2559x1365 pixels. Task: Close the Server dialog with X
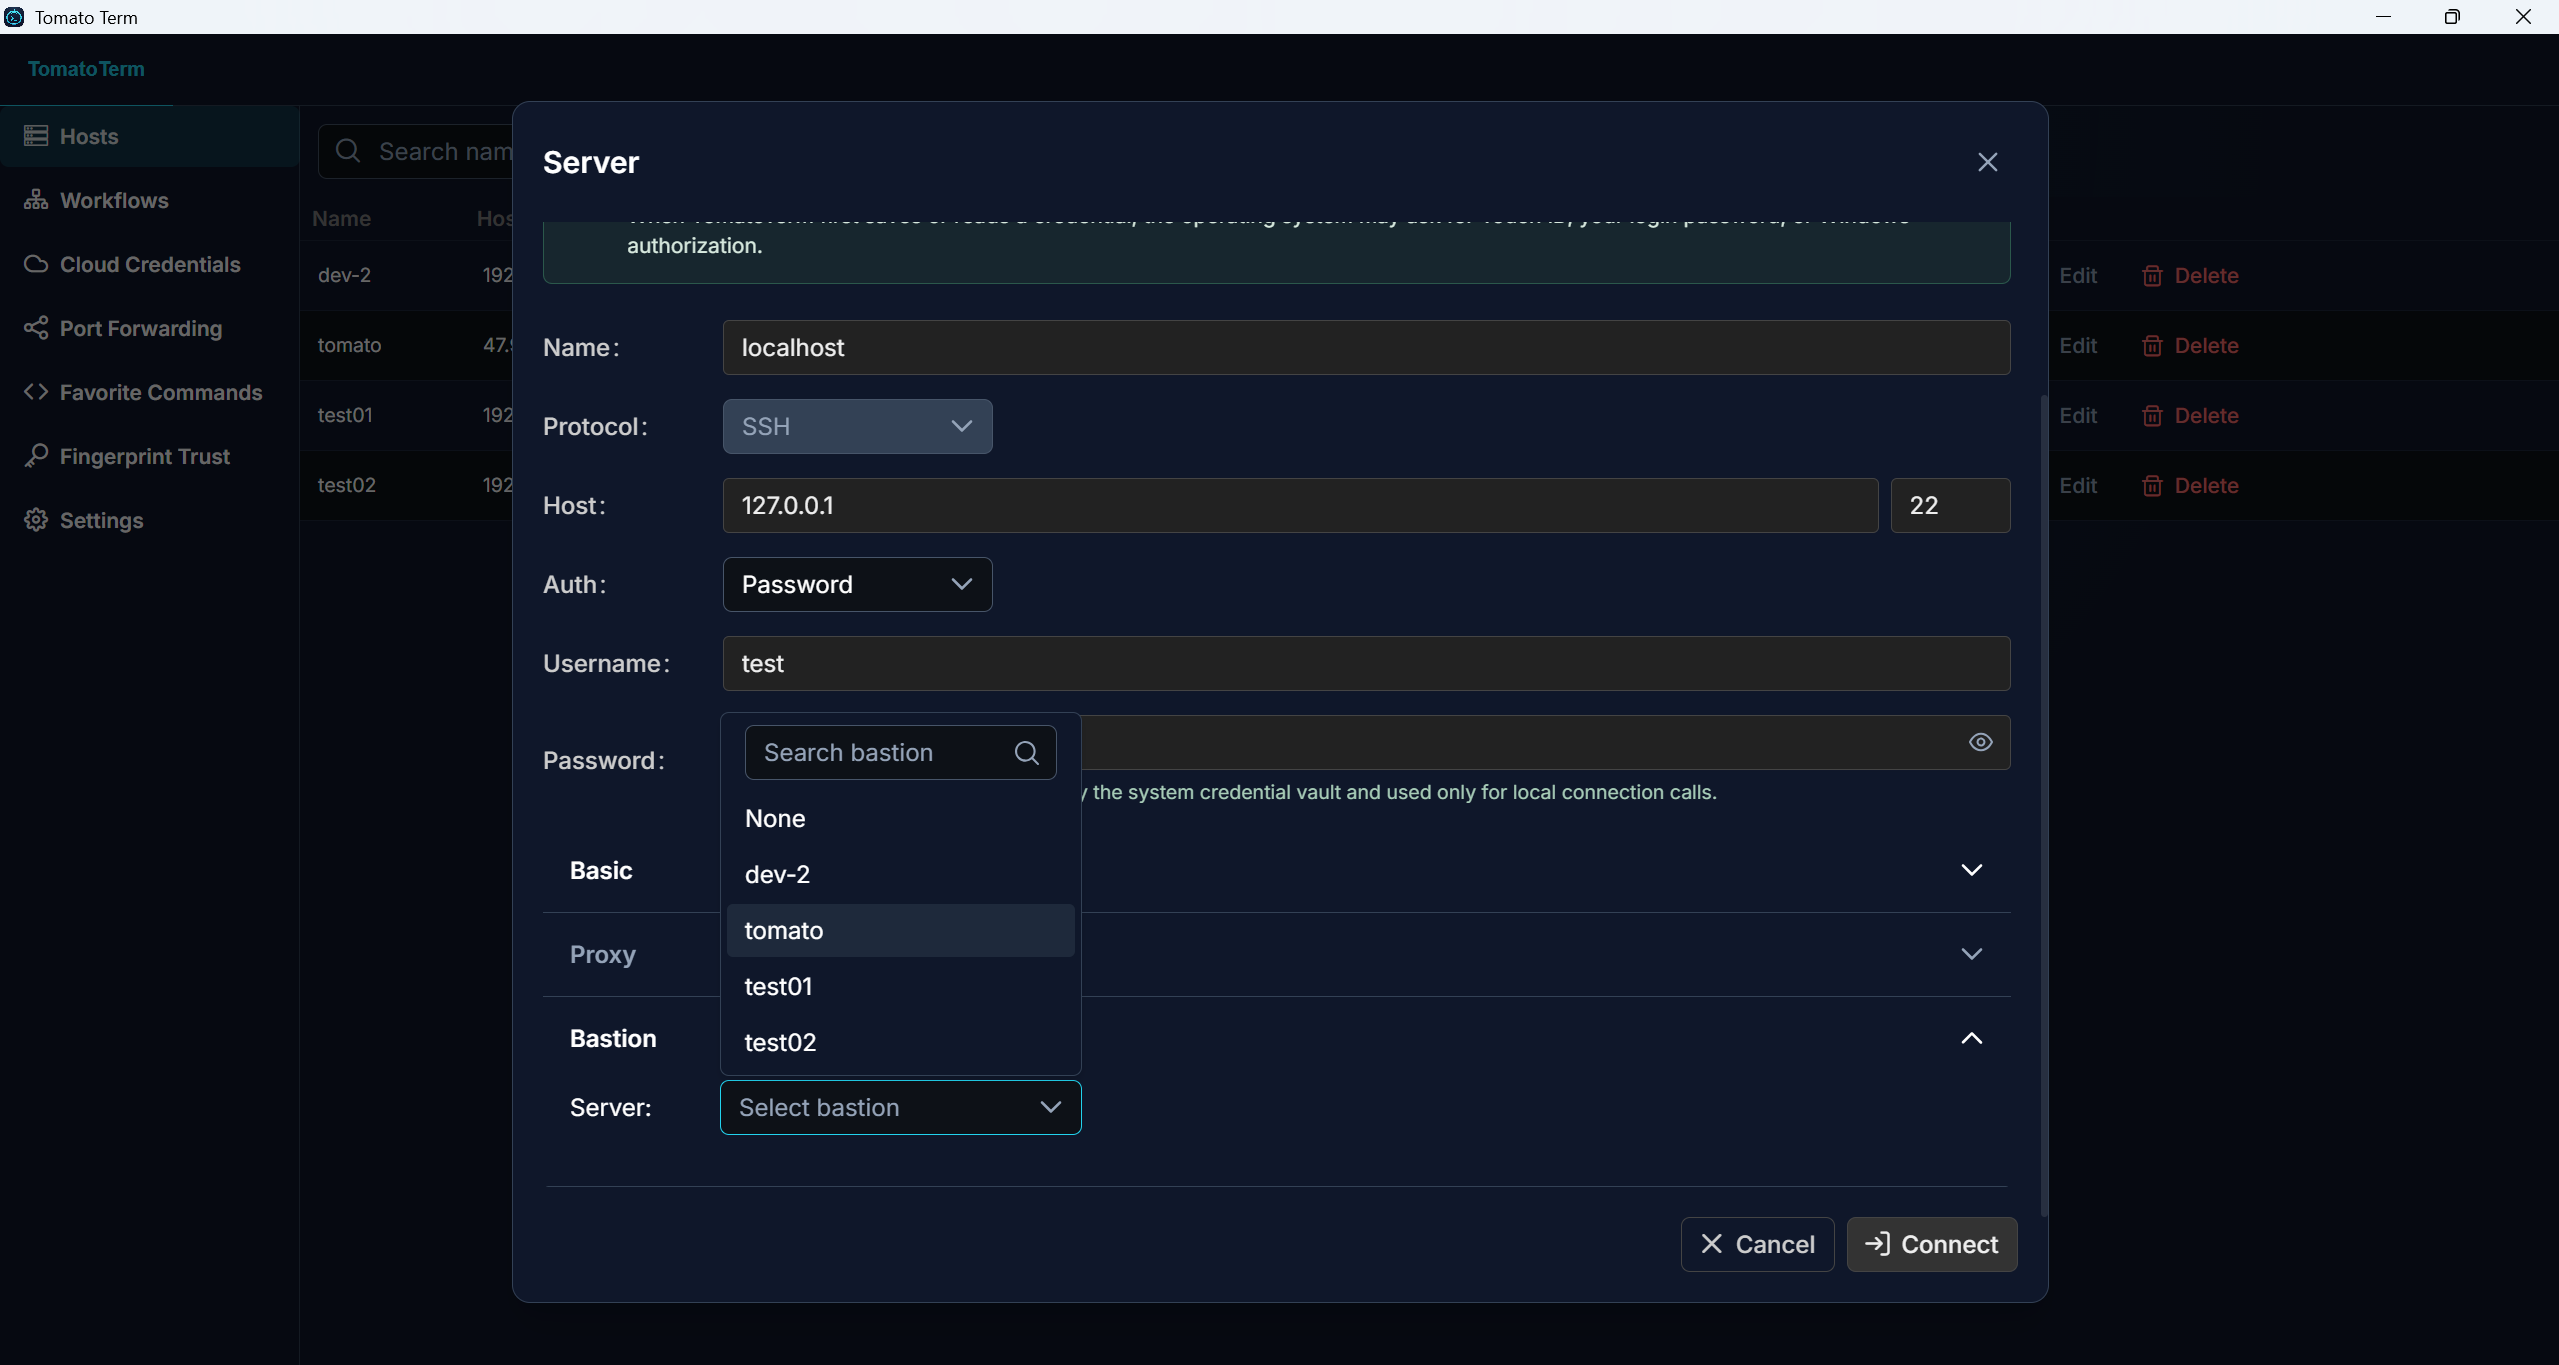coord(1987,162)
